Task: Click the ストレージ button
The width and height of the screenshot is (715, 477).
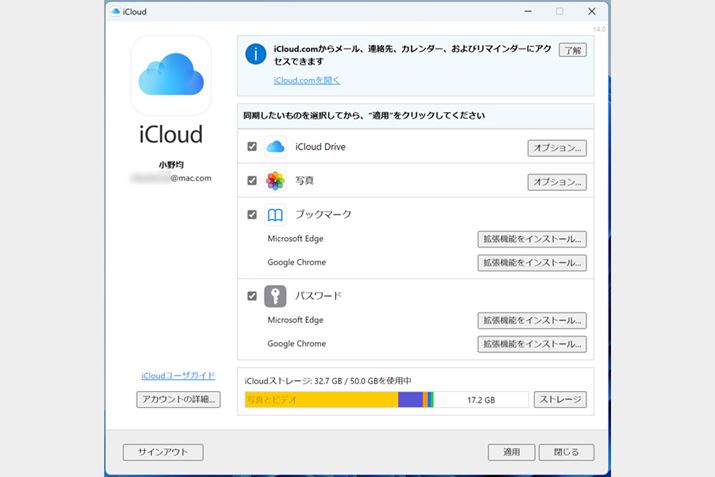Action: (x=560, y=399)
